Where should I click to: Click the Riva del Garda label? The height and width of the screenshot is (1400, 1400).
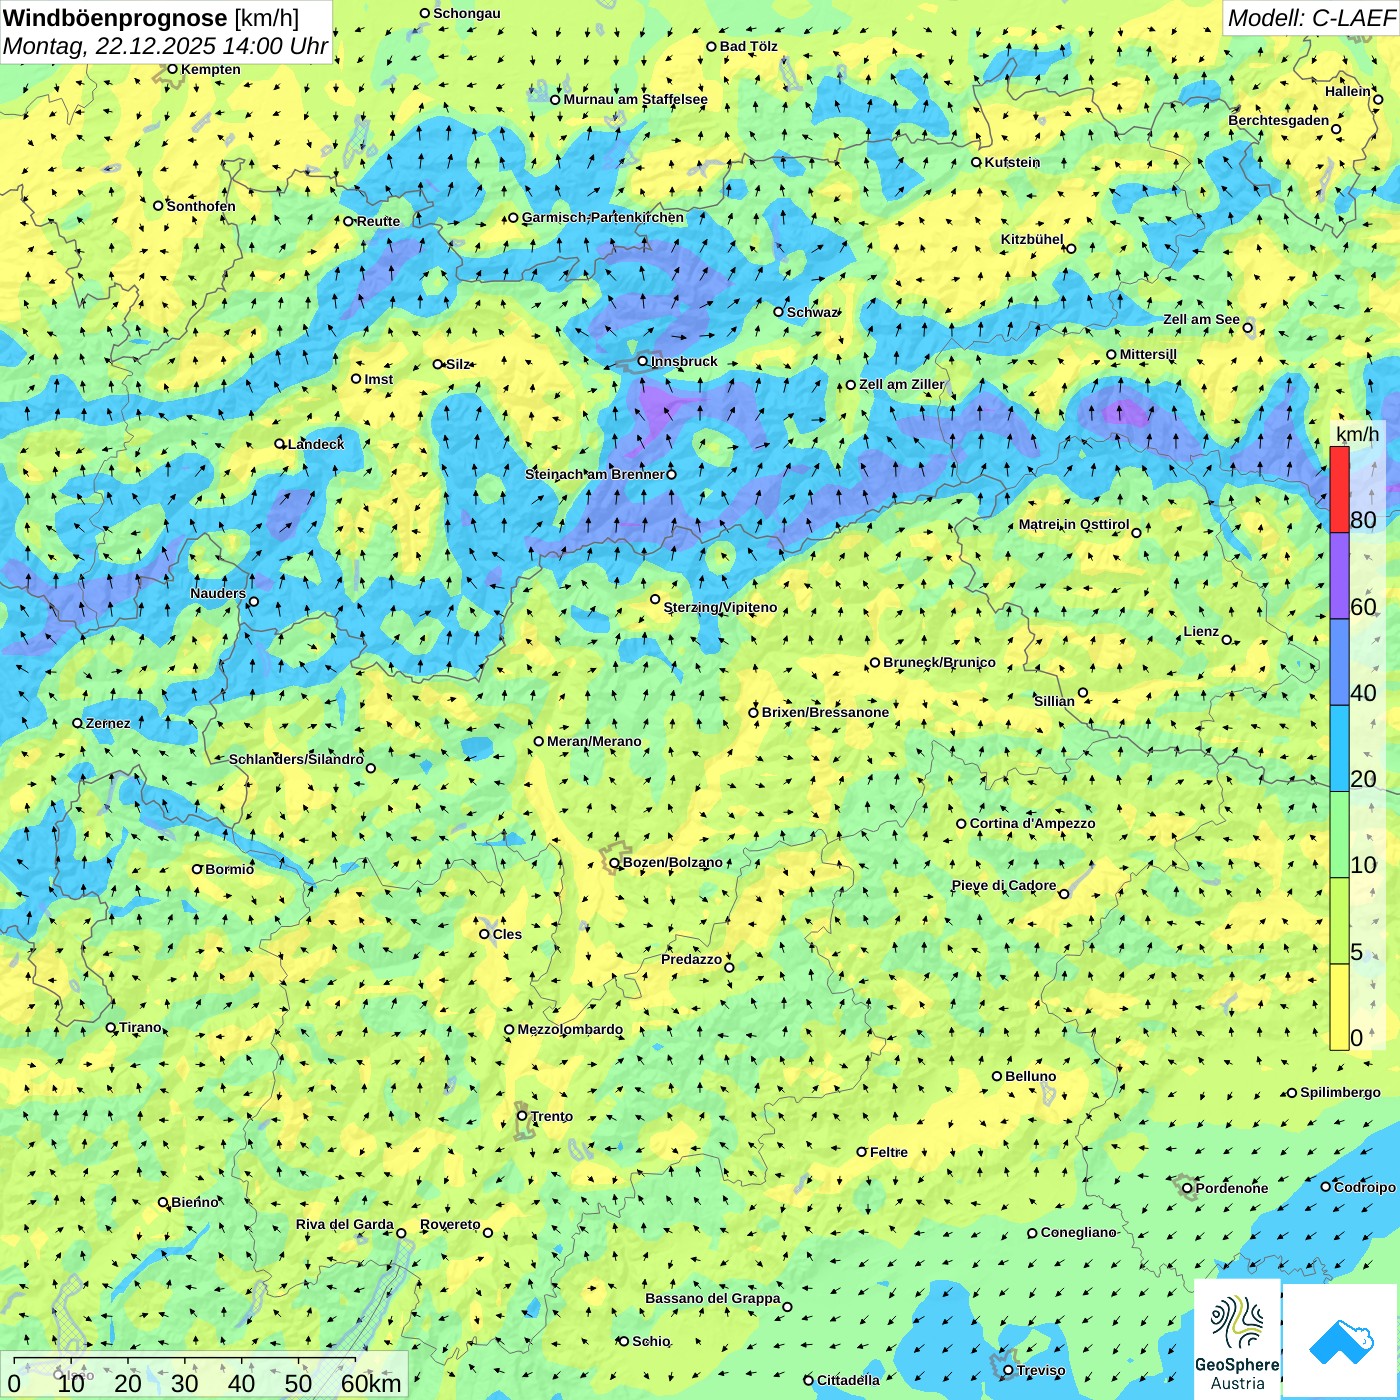click(x=344, y=1224)
